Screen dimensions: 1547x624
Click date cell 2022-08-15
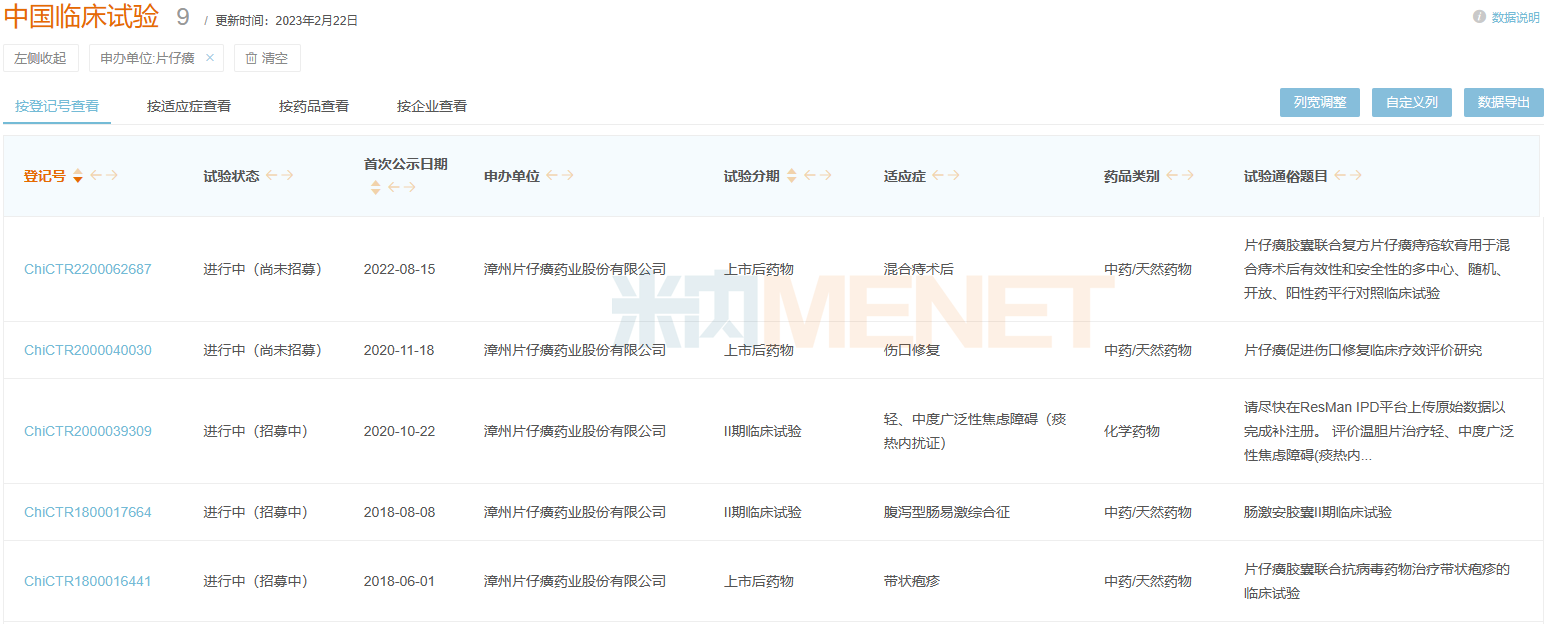click(400, 269)
